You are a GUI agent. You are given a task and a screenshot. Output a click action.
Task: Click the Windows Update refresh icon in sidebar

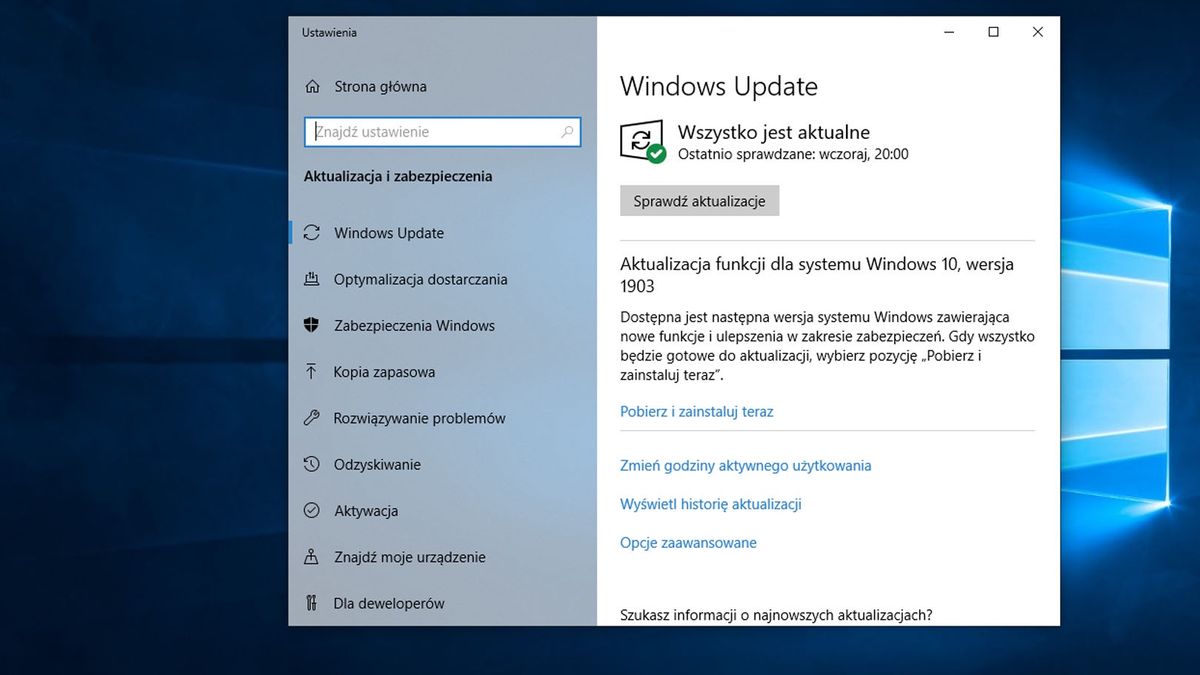[x=312, y=233]
